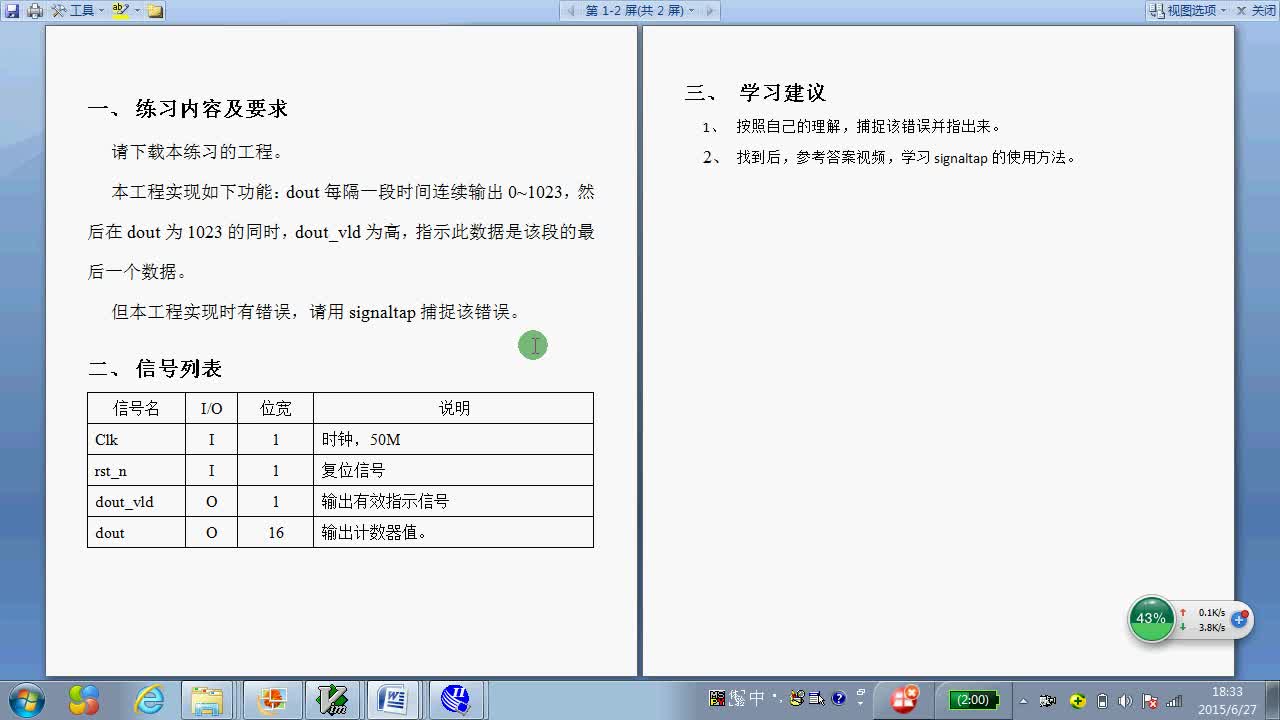Click the yellow folder icon in toolbar

155,10
